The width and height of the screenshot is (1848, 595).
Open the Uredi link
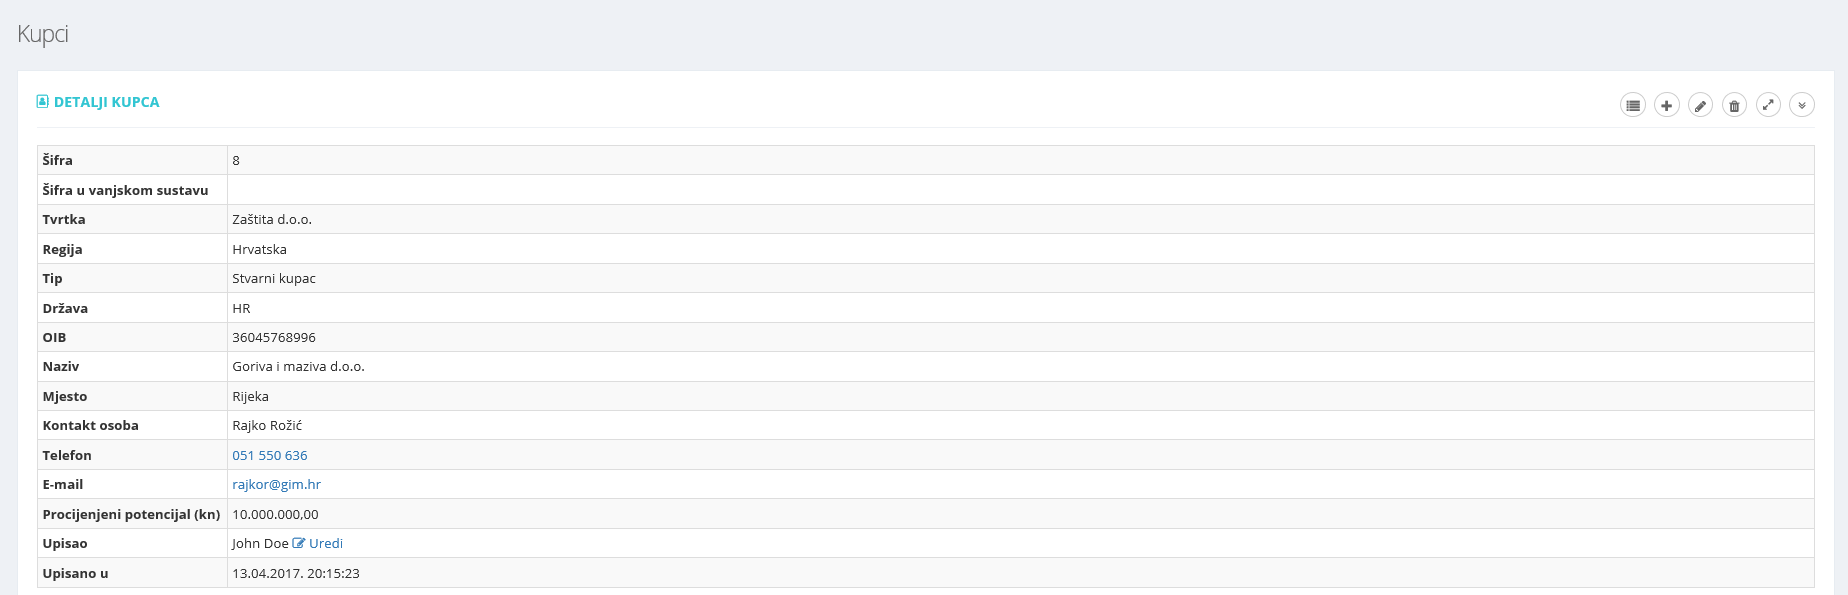326,543
